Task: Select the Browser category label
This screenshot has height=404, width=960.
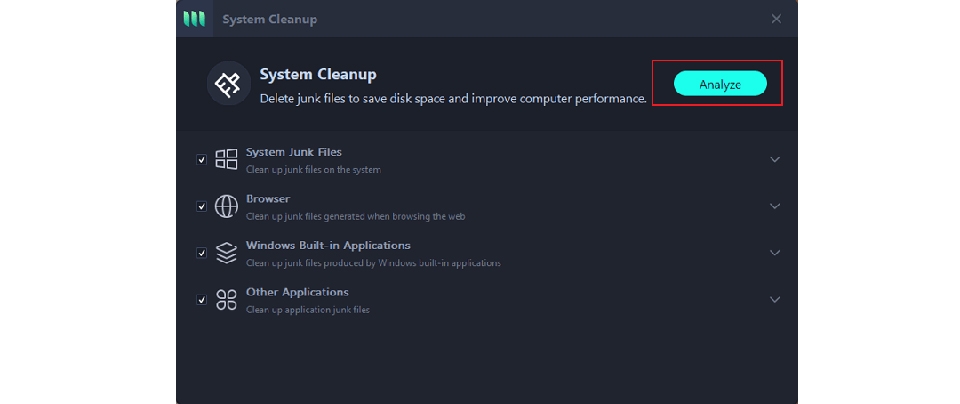Action: click(268, 199)
